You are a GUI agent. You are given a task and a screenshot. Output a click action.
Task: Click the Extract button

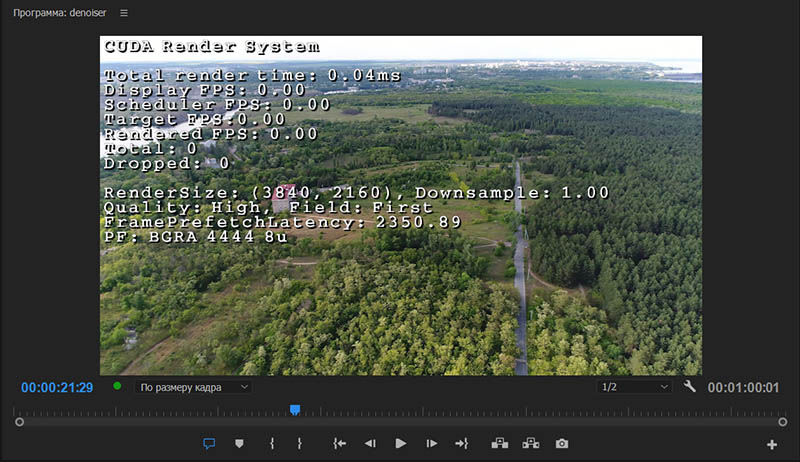[531, 444]
